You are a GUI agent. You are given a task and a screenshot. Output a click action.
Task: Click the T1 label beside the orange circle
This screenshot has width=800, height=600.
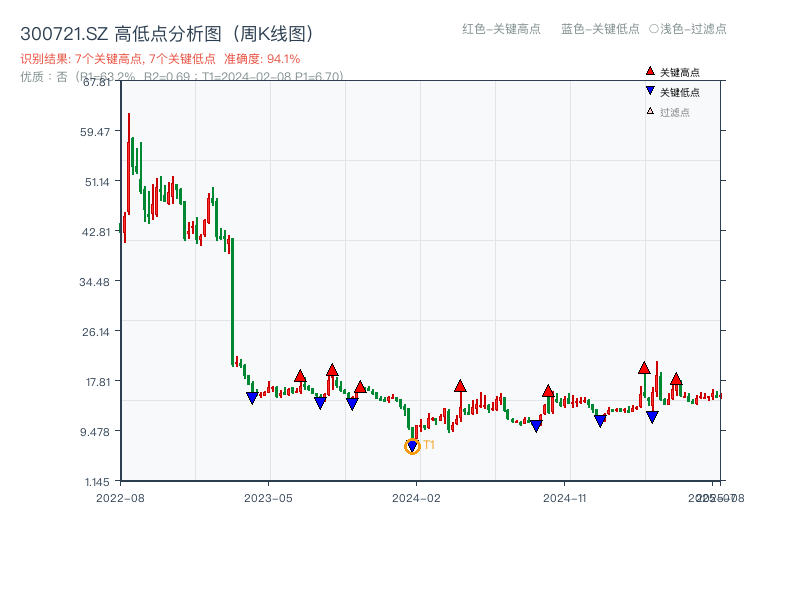pyautogui.click(x=429, y=443)
